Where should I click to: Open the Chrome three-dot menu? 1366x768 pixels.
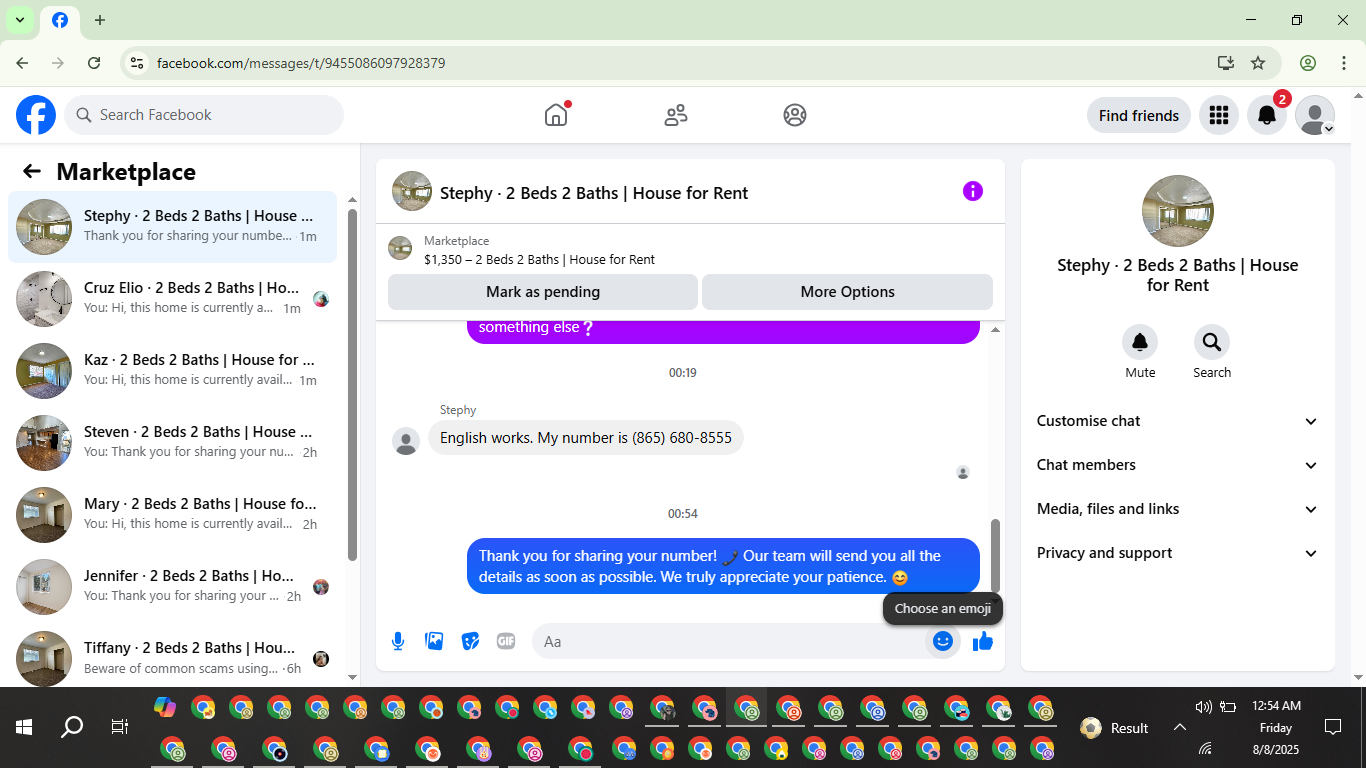point(1344,63)
